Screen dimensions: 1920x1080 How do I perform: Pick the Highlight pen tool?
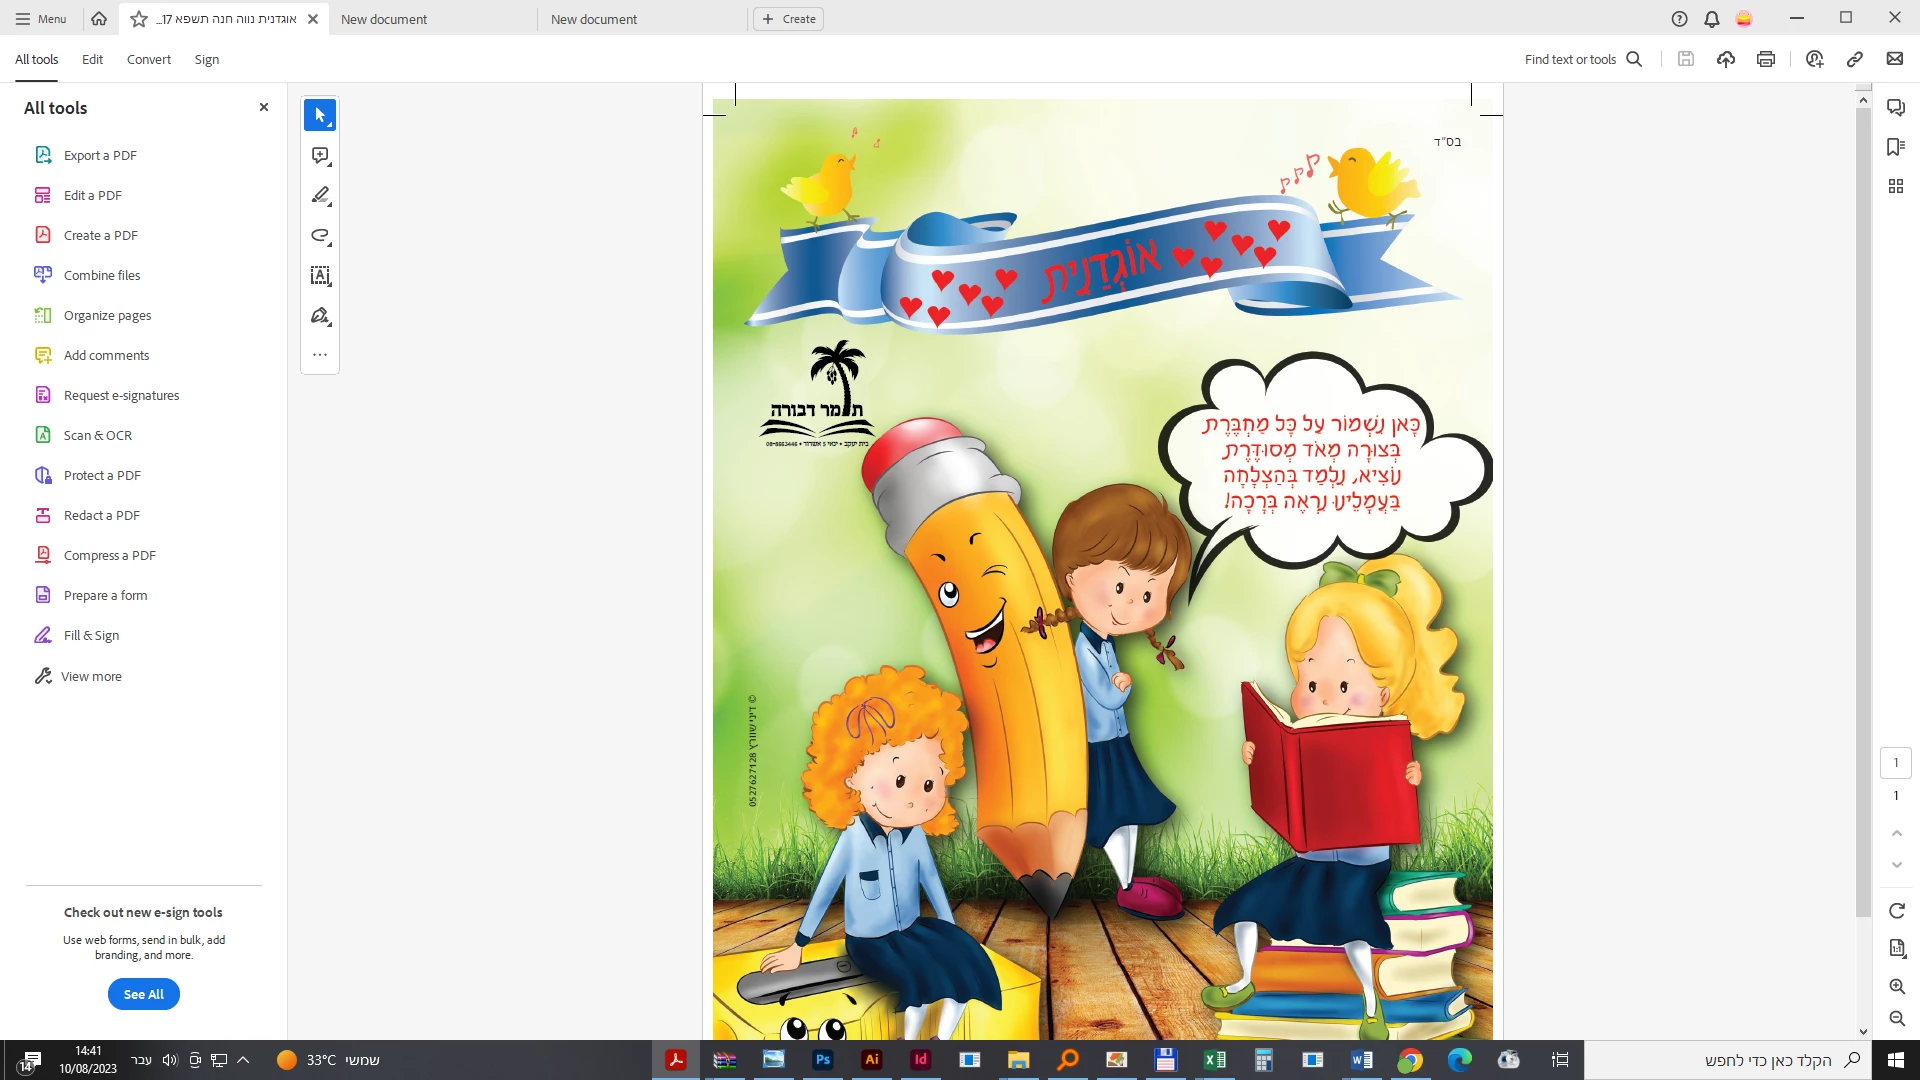coord(320,196)
